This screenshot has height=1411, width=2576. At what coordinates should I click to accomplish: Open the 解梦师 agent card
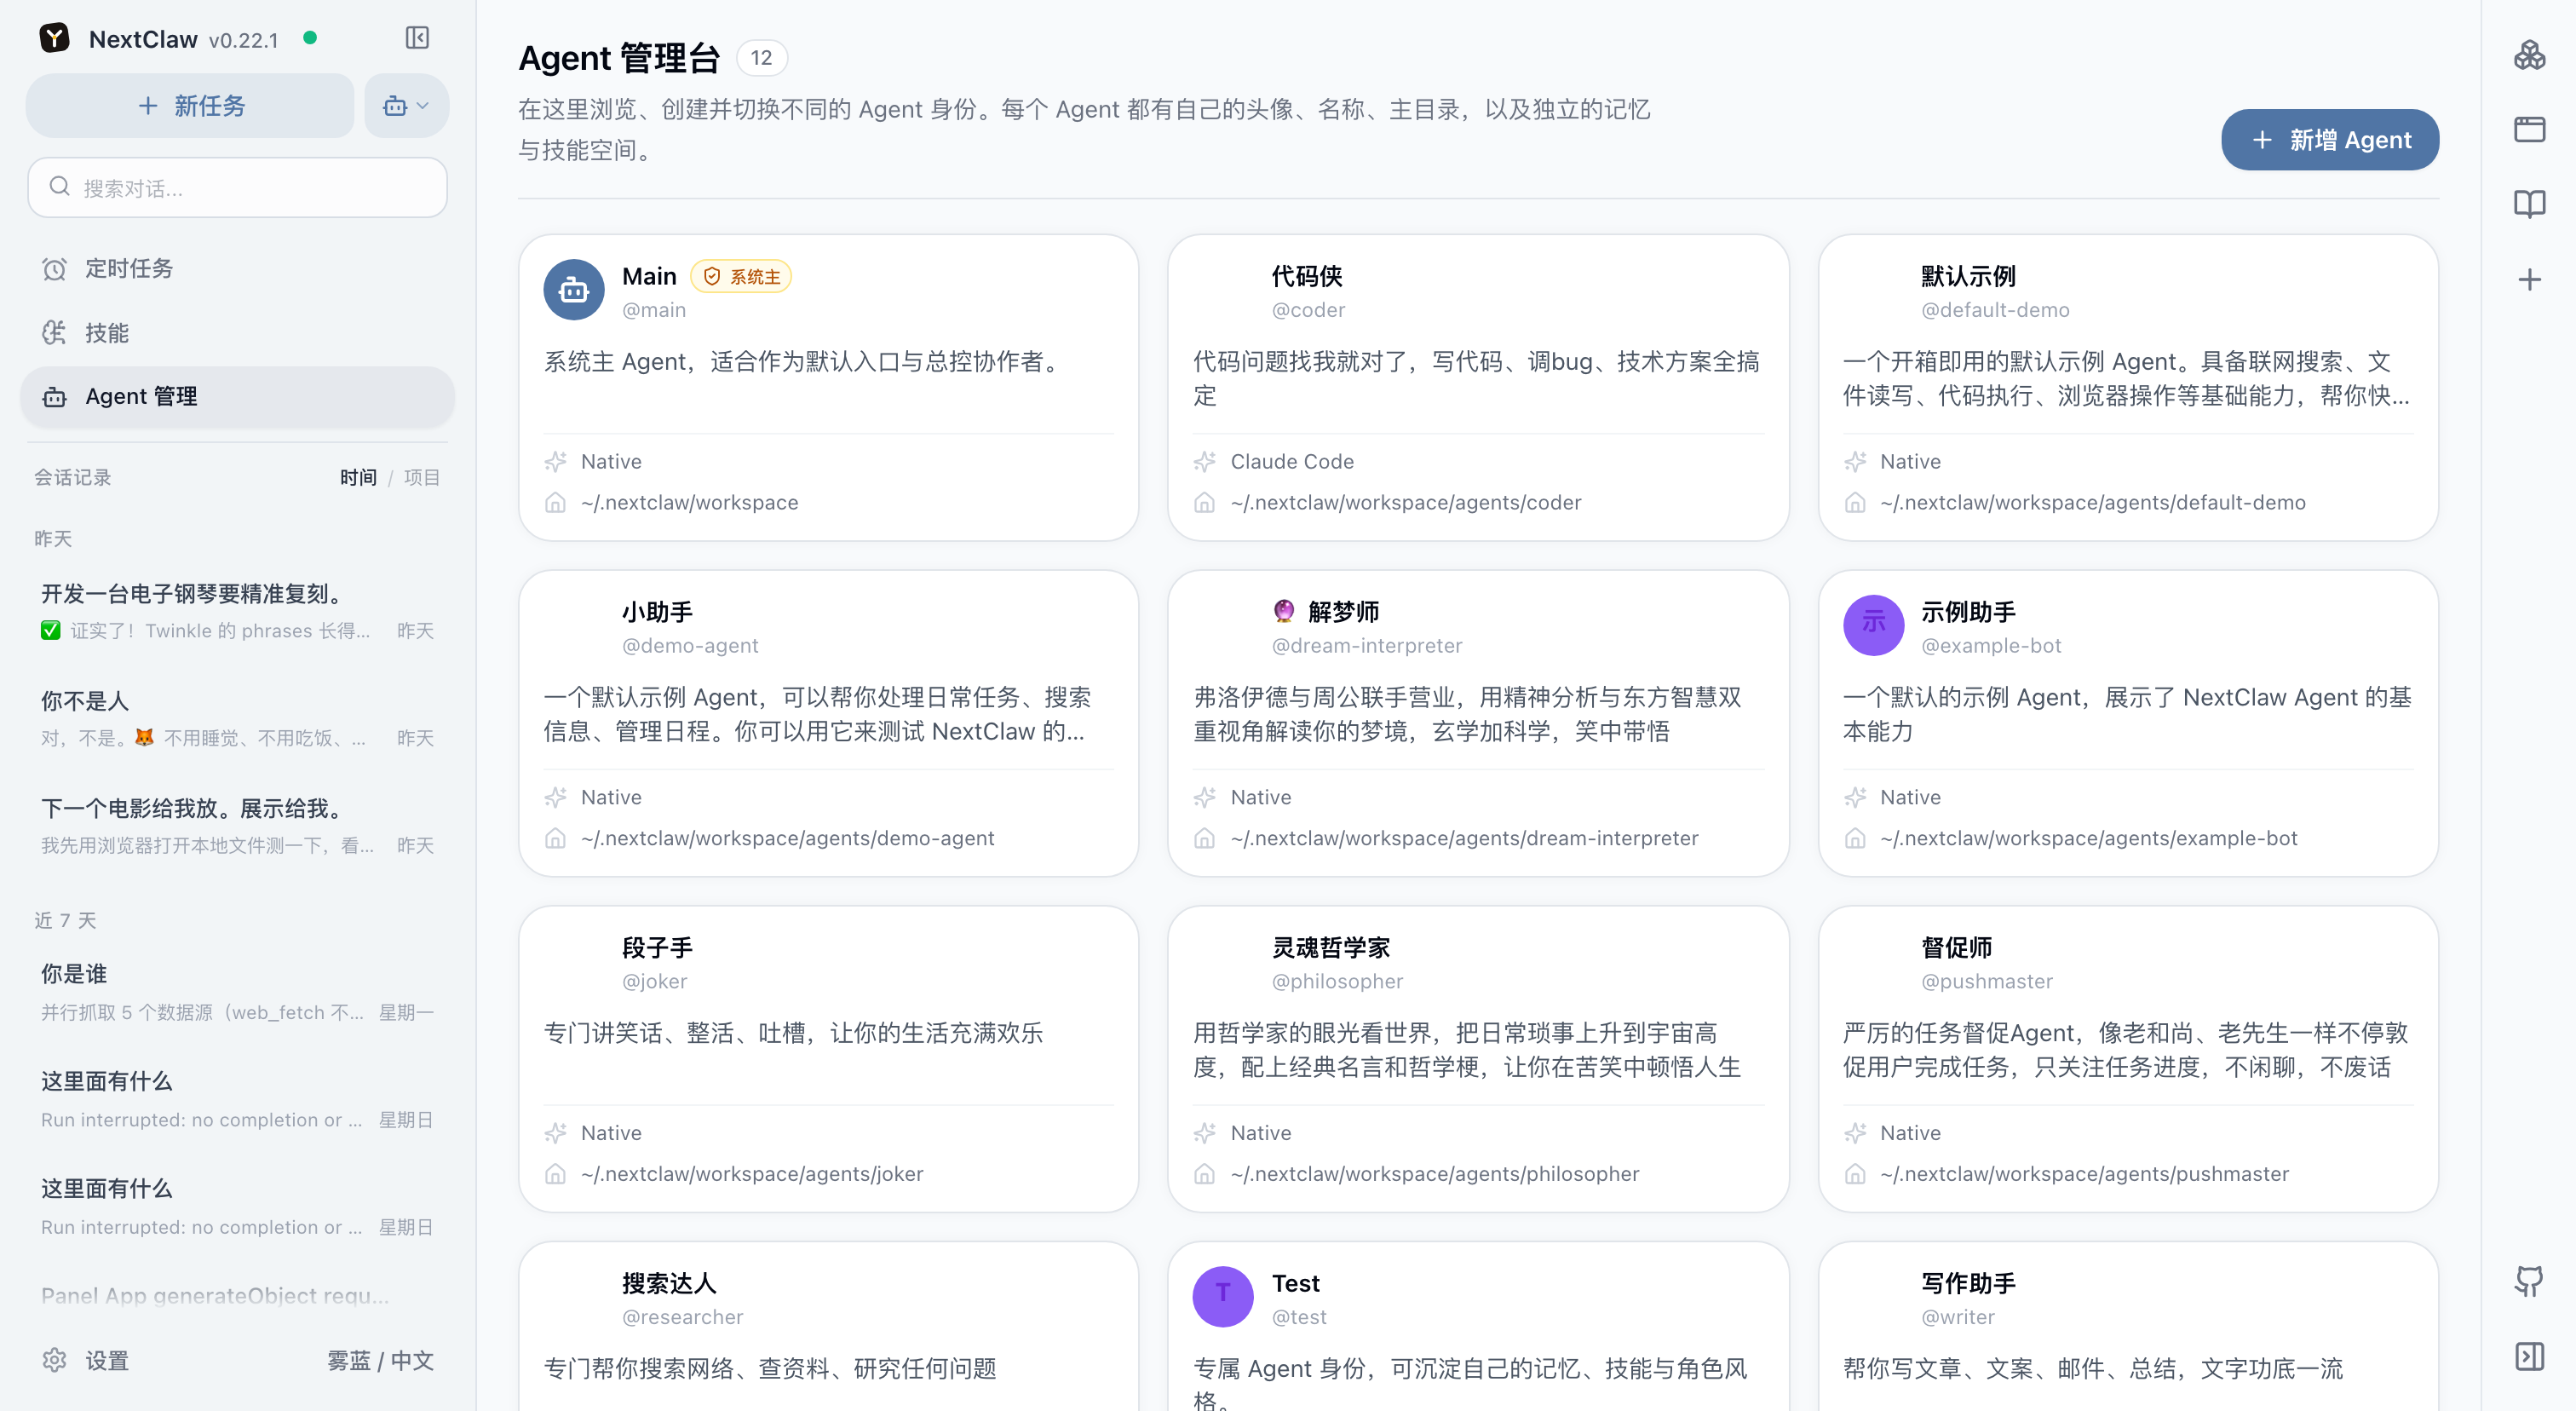[1478, 723]
